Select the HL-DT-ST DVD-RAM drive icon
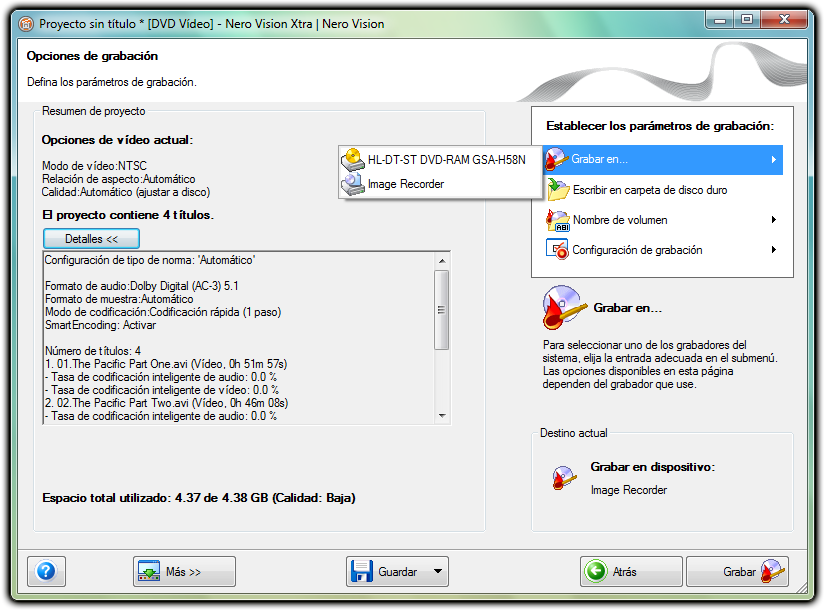Viewport: 825px width, 610px height. click(x=353, y=160)
